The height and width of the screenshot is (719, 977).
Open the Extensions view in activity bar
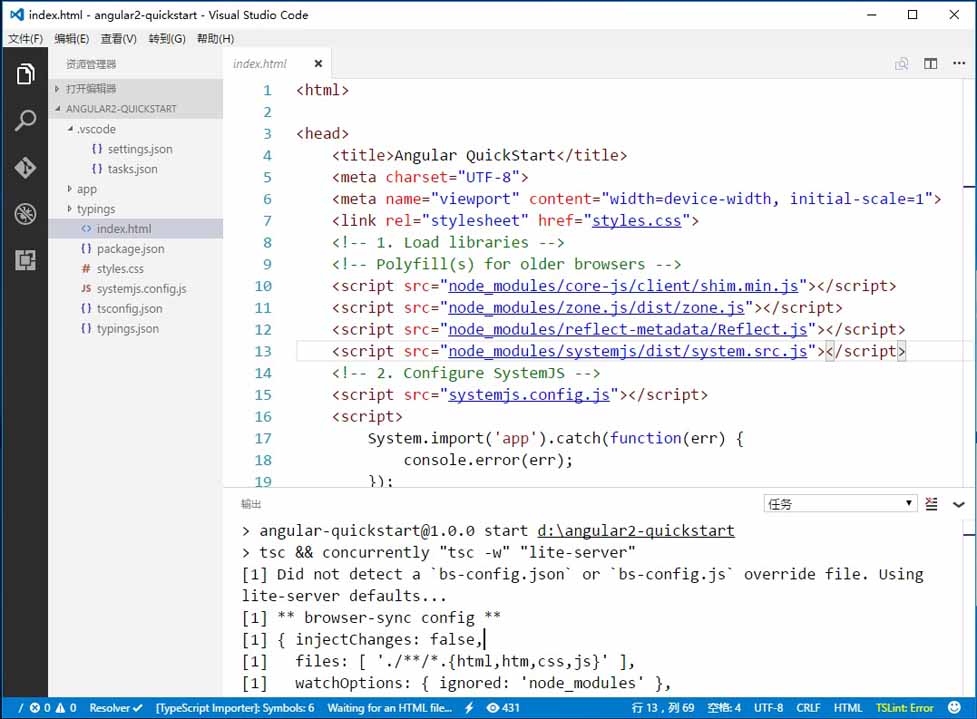(25, 261)
